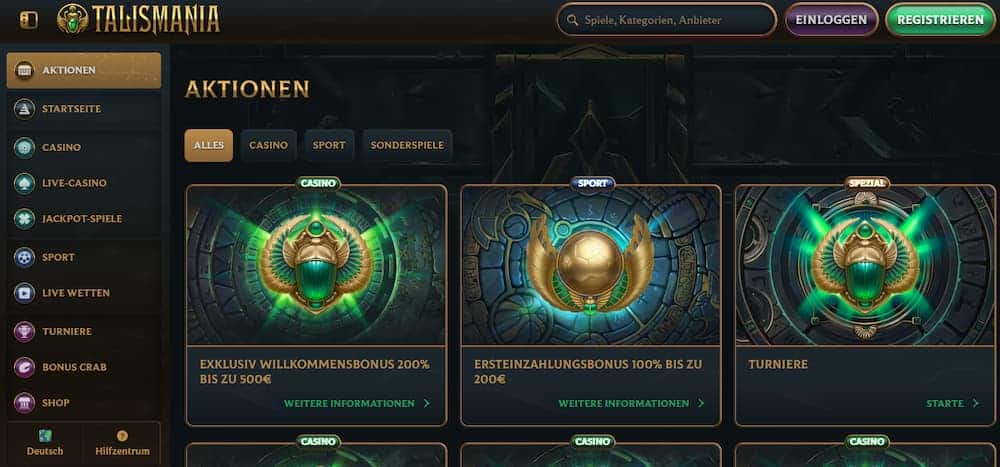This screenshot has height=467, width=1000.
Task: Open the Bonus Crab icon
Action: 24,367
